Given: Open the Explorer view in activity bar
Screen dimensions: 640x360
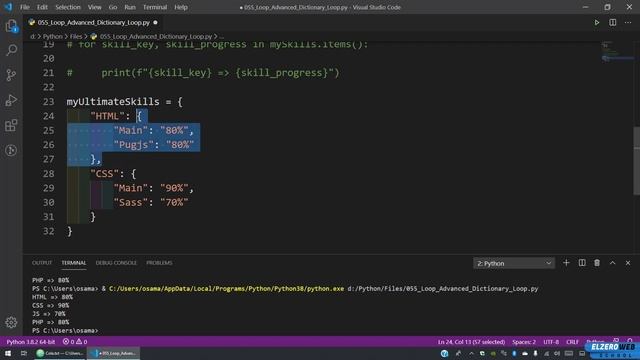Looking at the screenshot, I should click(11, 26).
